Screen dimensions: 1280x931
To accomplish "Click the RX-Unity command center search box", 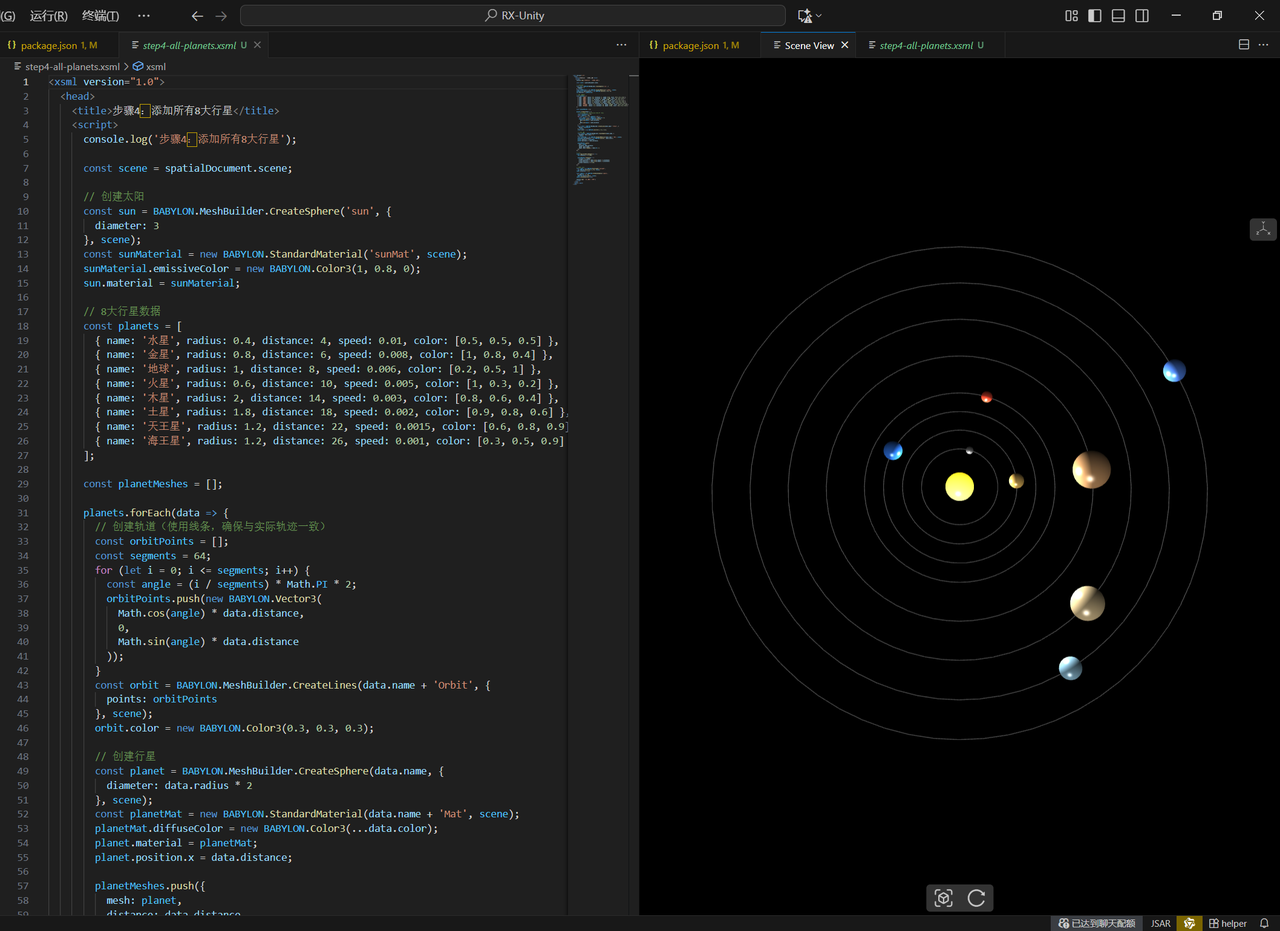I will (513, 16).
